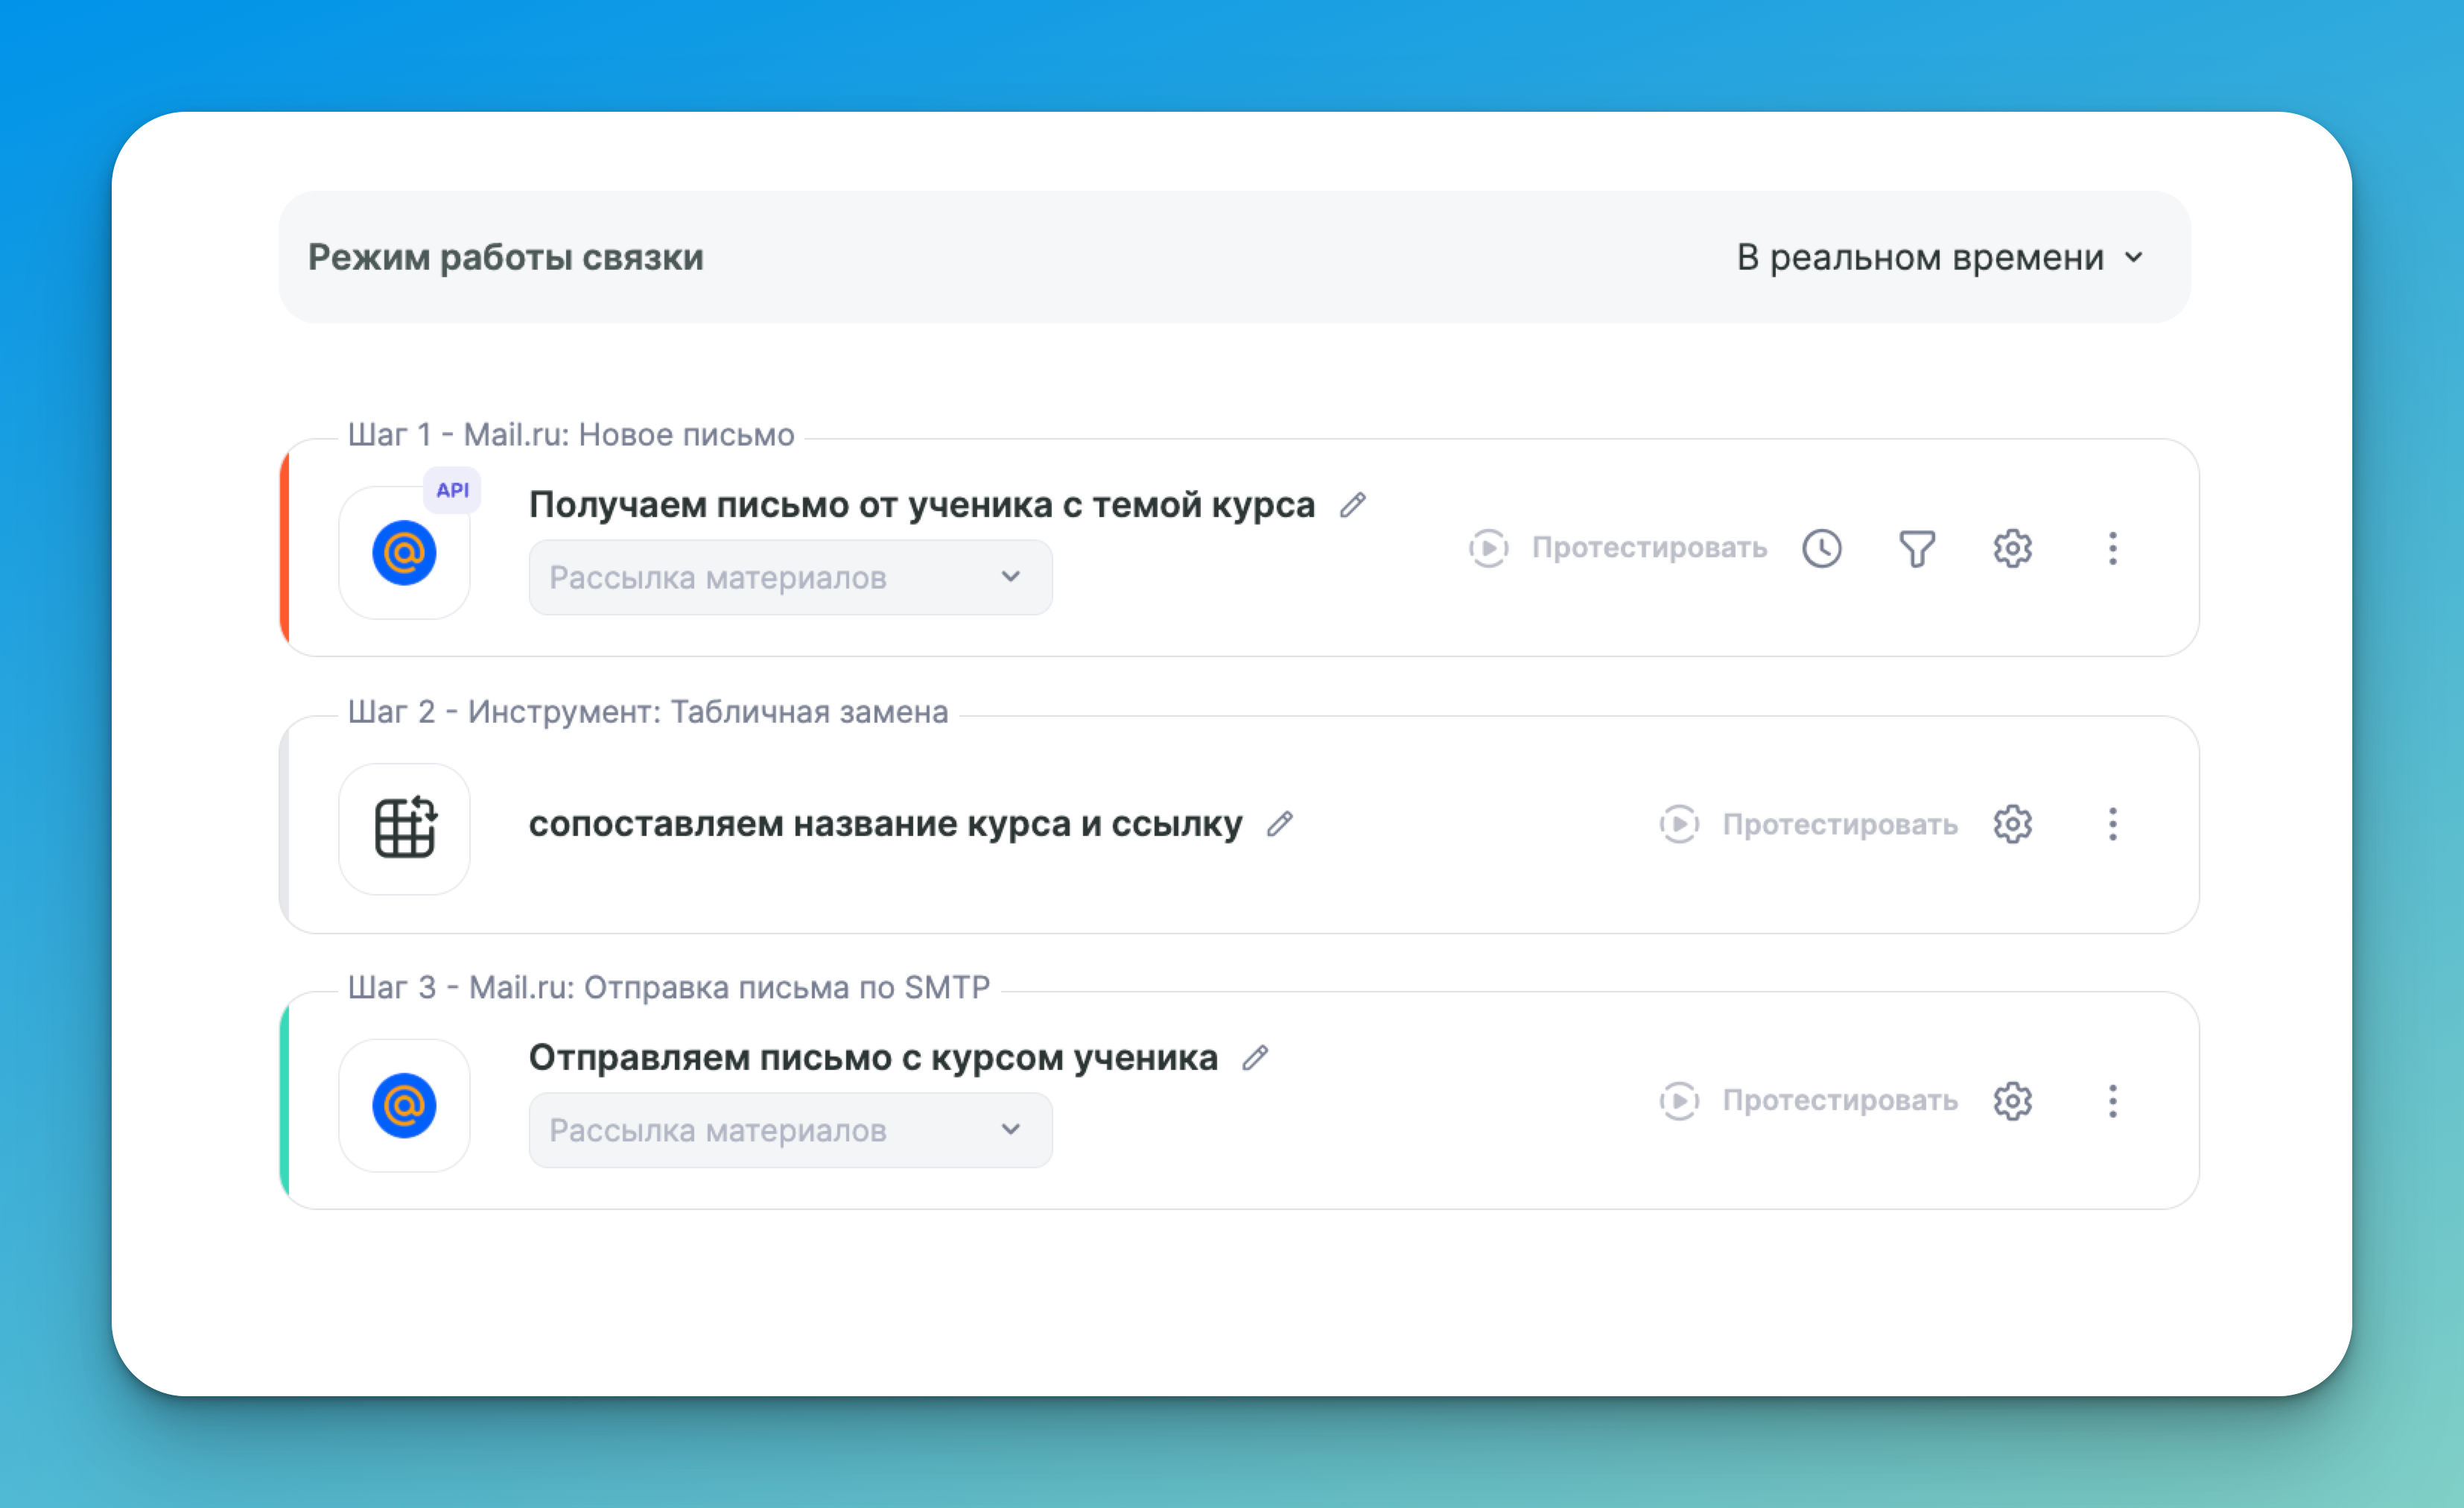Open settings gear for step 1

coord(2012,548)
